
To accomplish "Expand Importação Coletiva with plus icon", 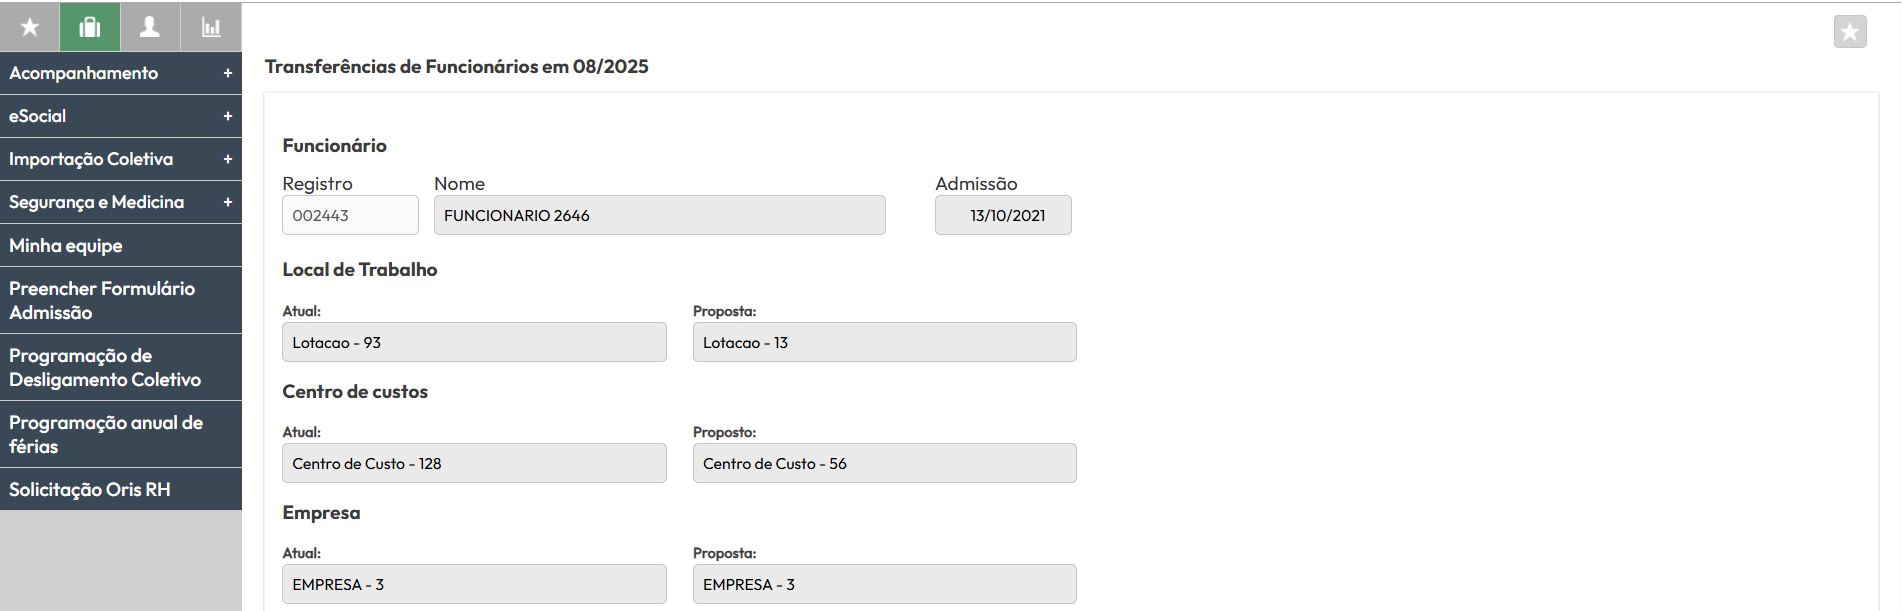I will [227, 159].
